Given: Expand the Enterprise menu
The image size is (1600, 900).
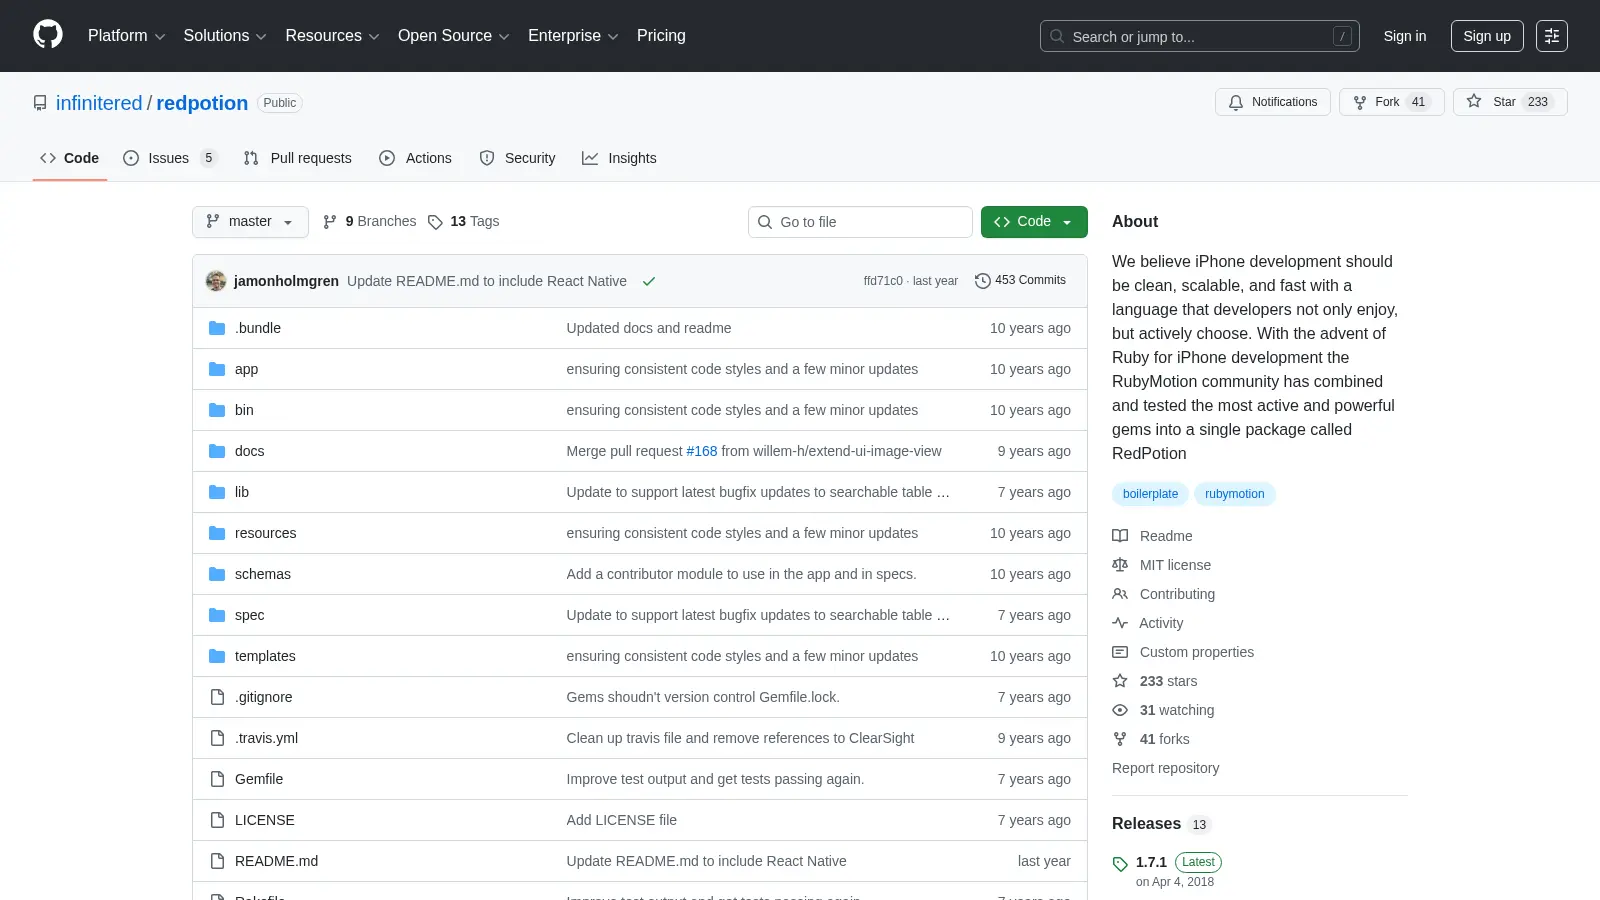Looking at the screenshot, I should pos(573,36).
